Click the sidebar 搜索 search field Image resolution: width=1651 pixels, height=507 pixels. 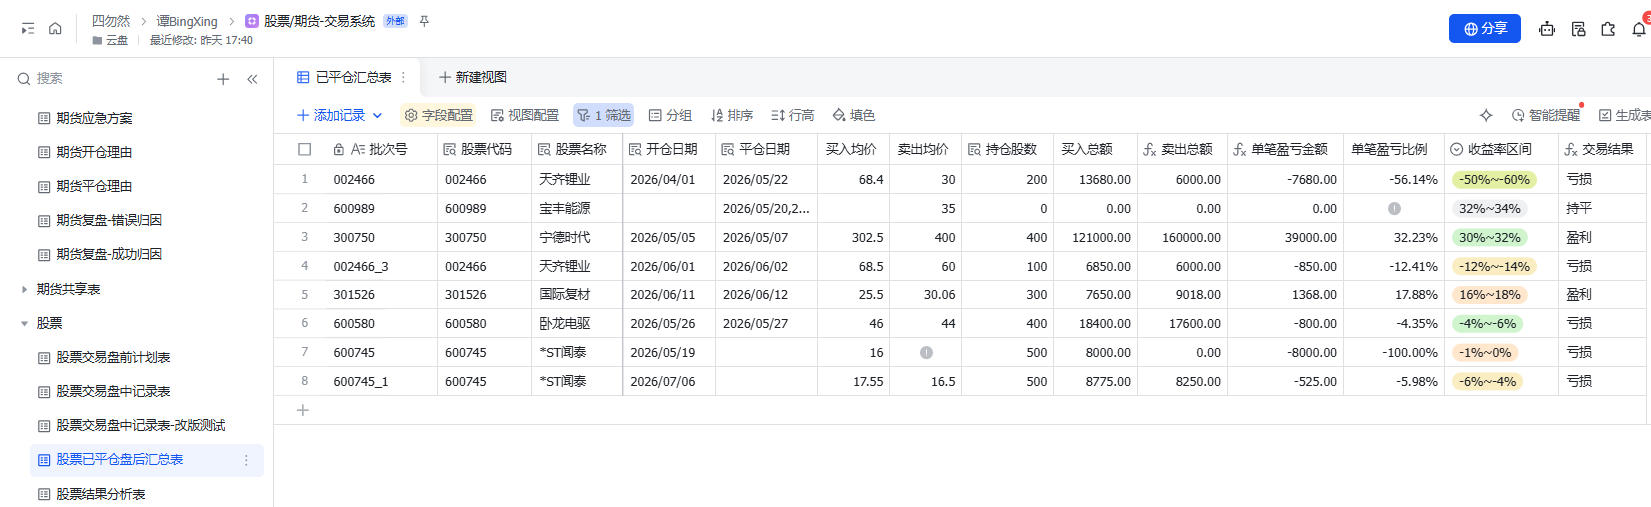click(x=110, y=78)
